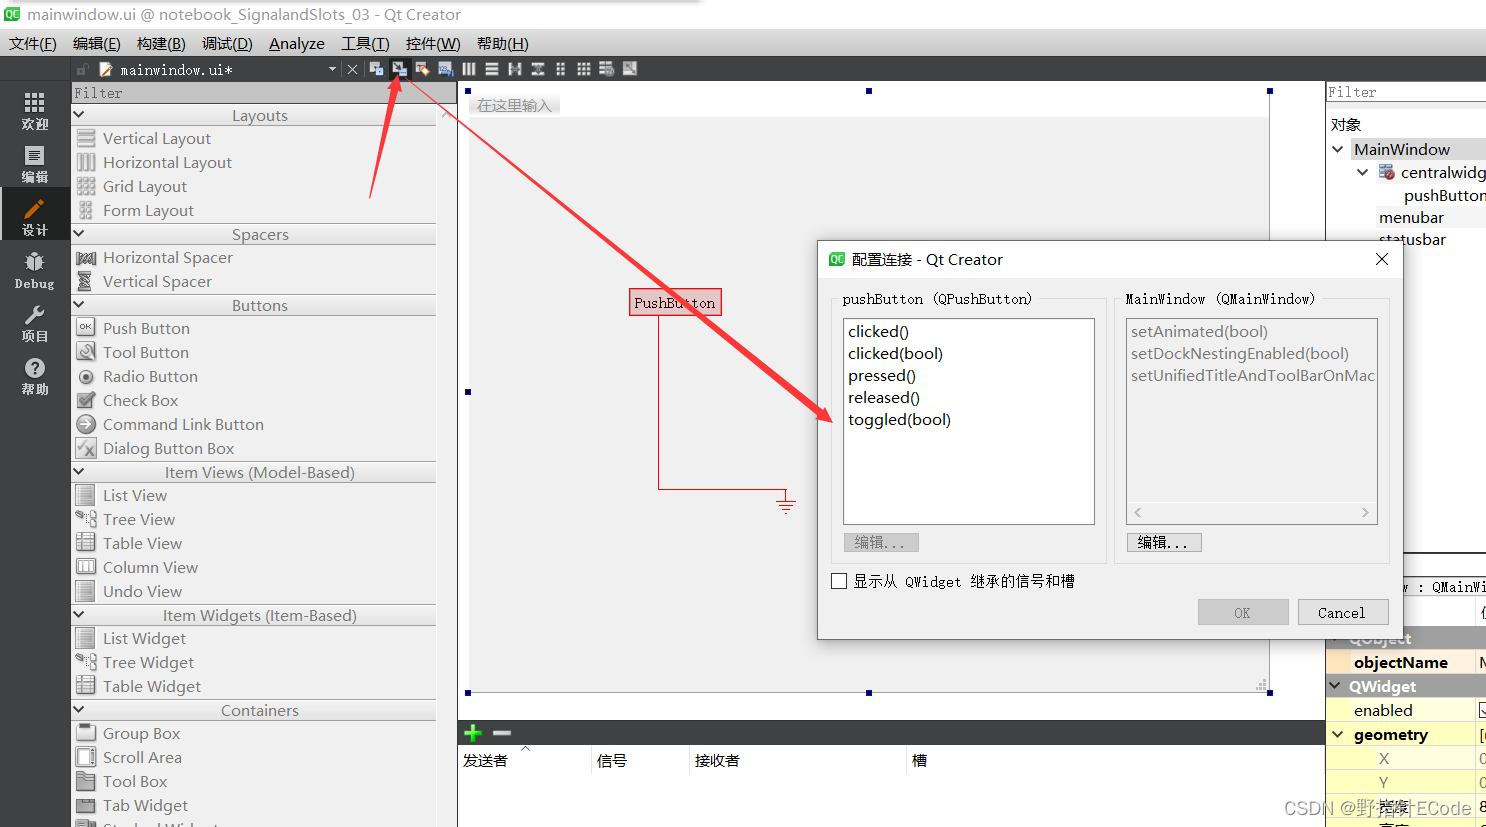
Task: Collapse the Spacers category
Action: 79,234
